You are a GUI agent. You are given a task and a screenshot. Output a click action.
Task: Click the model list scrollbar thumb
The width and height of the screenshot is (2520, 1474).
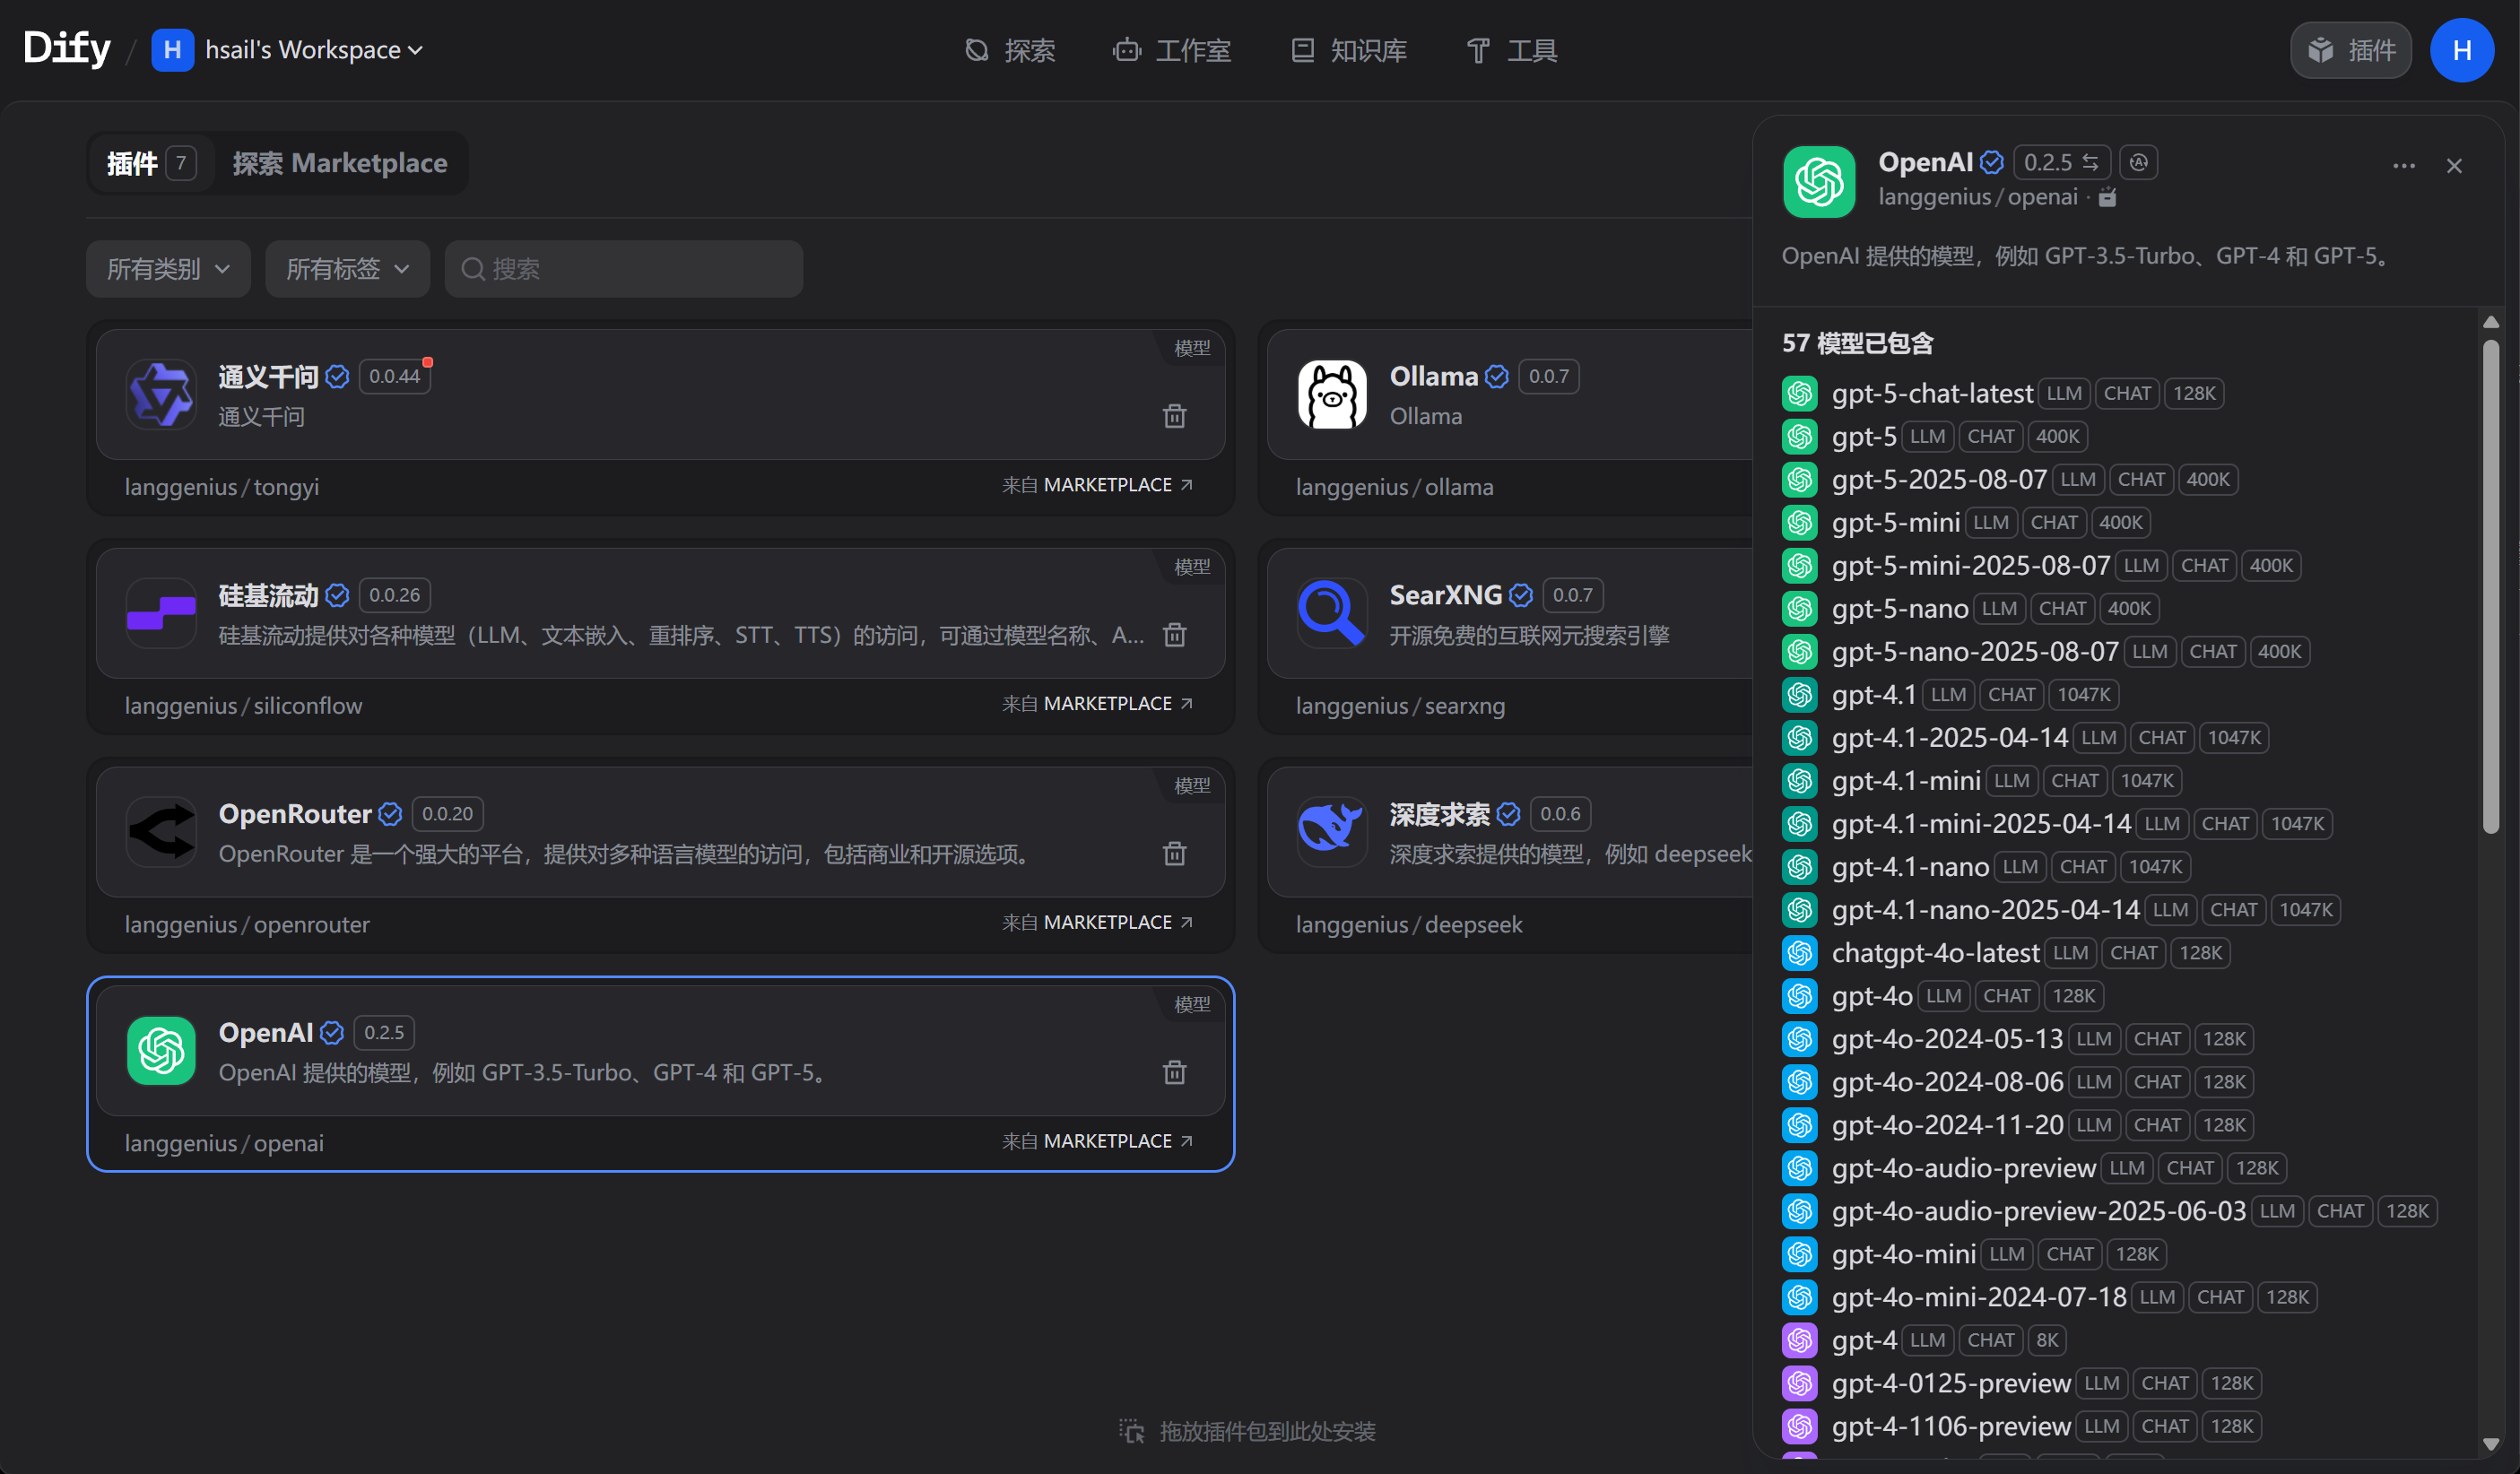(x=2490, y=586)
